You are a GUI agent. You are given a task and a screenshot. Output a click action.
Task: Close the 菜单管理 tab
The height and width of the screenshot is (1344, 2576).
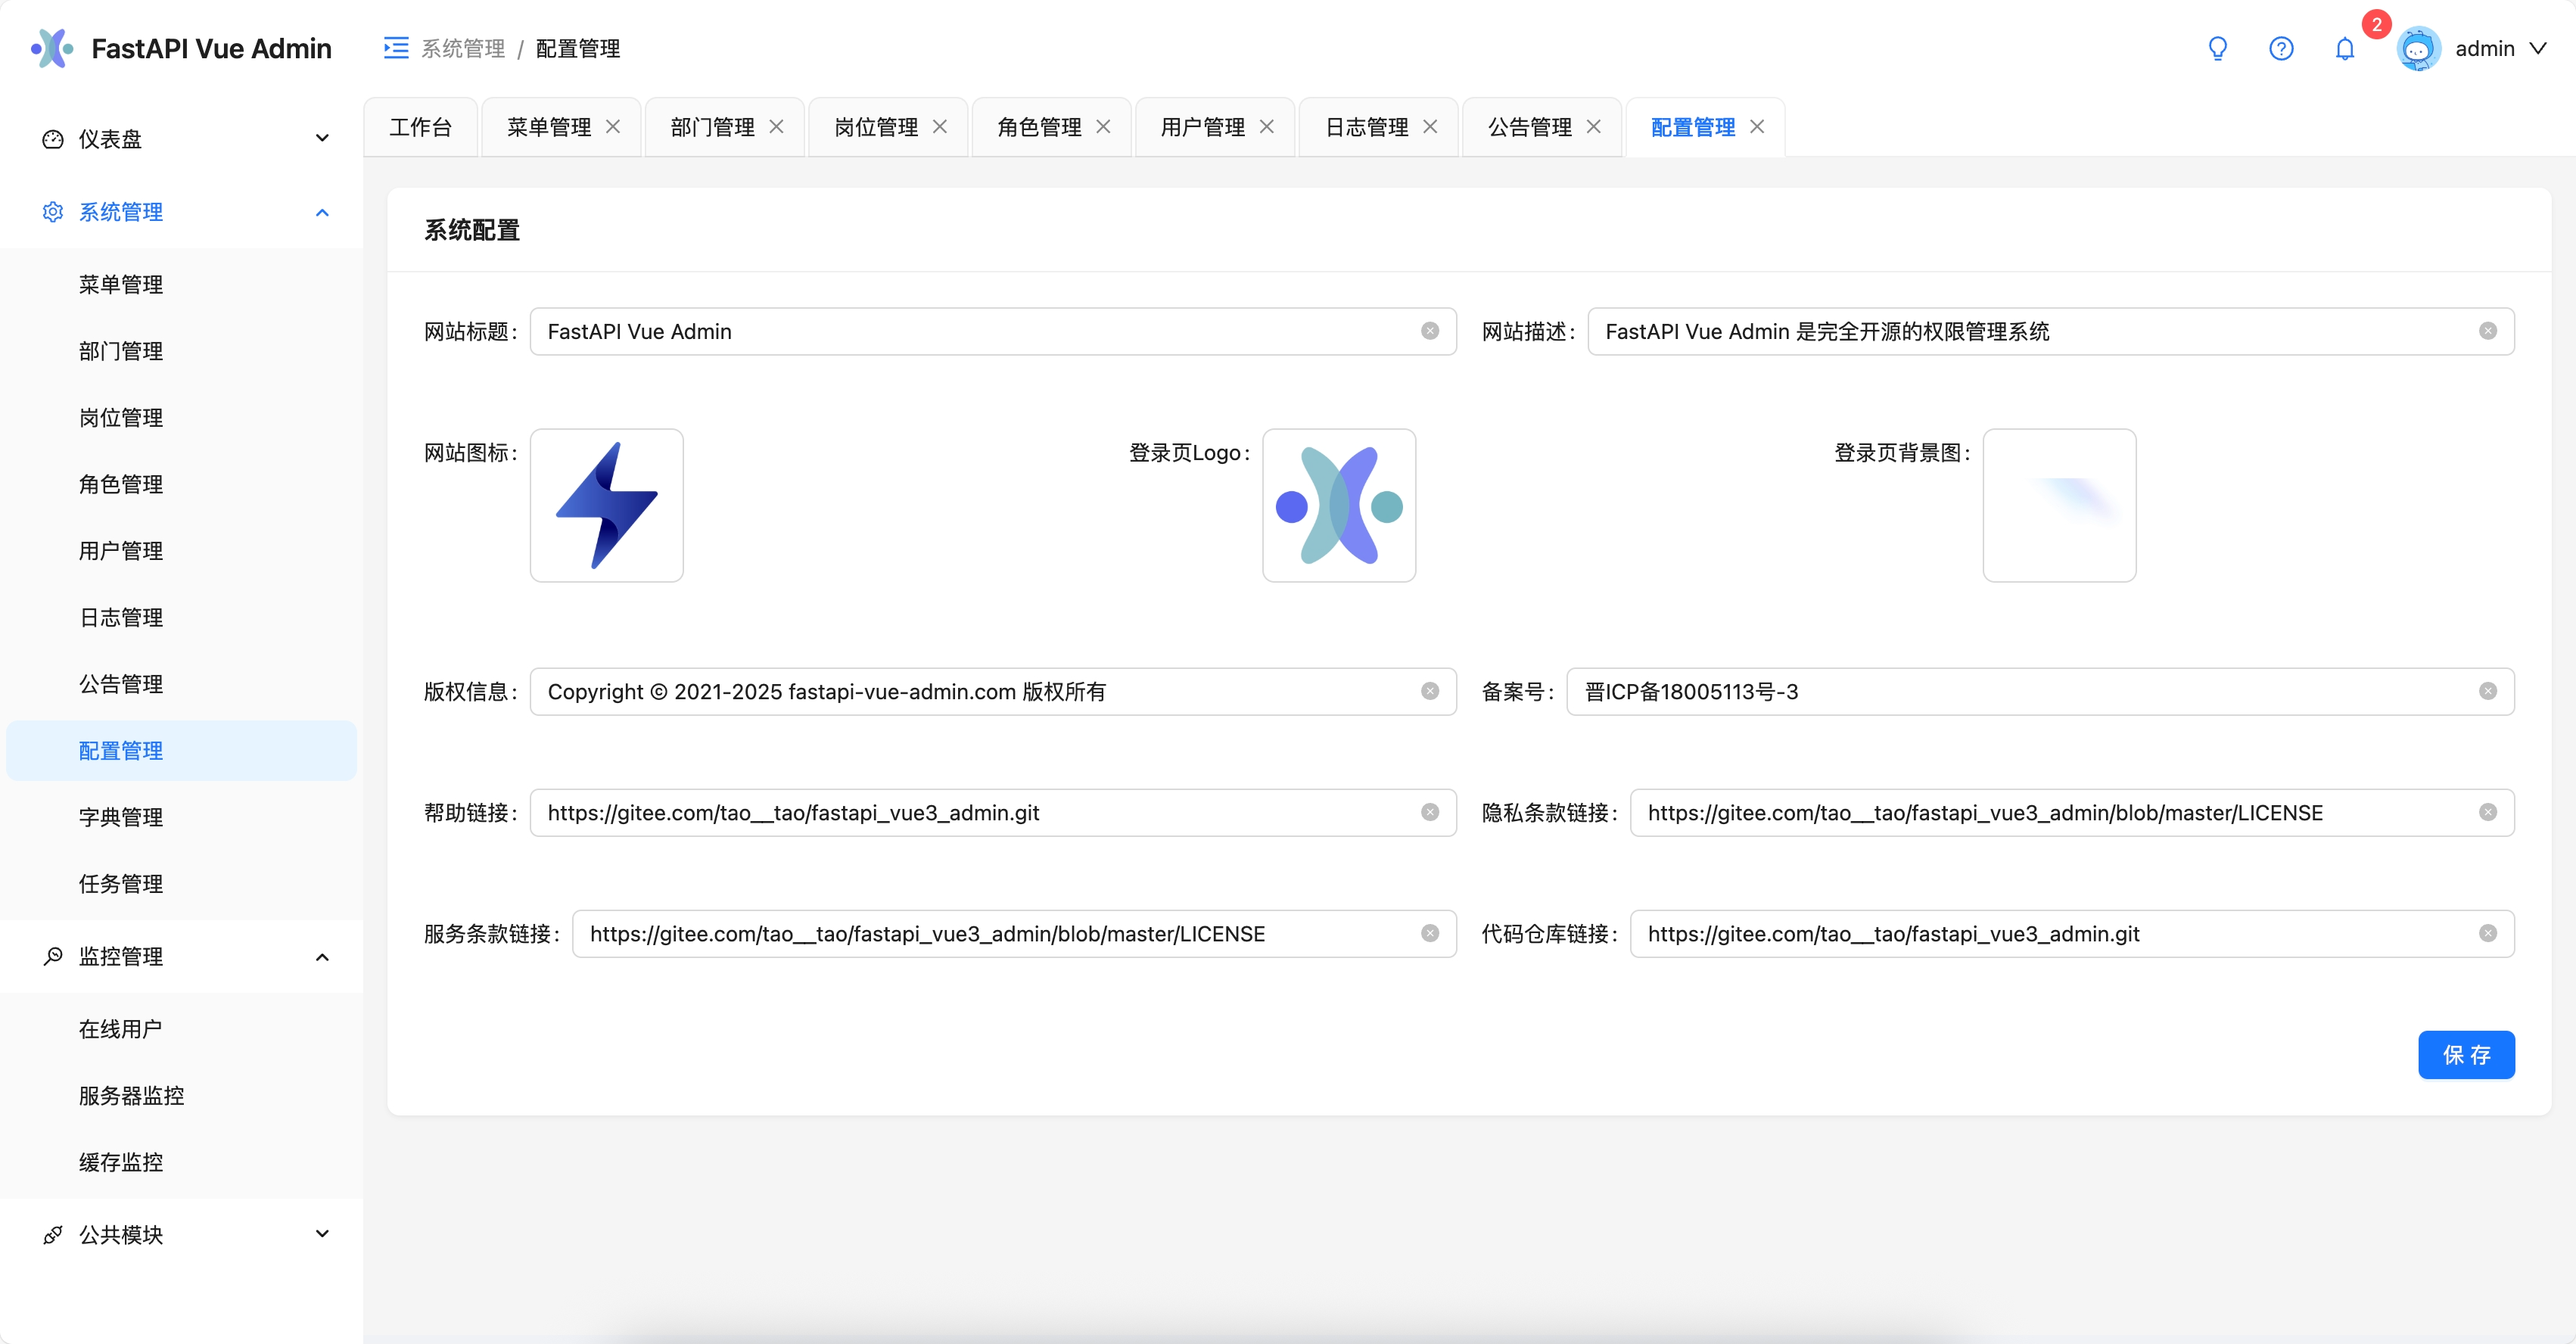[x=613, y=127]
